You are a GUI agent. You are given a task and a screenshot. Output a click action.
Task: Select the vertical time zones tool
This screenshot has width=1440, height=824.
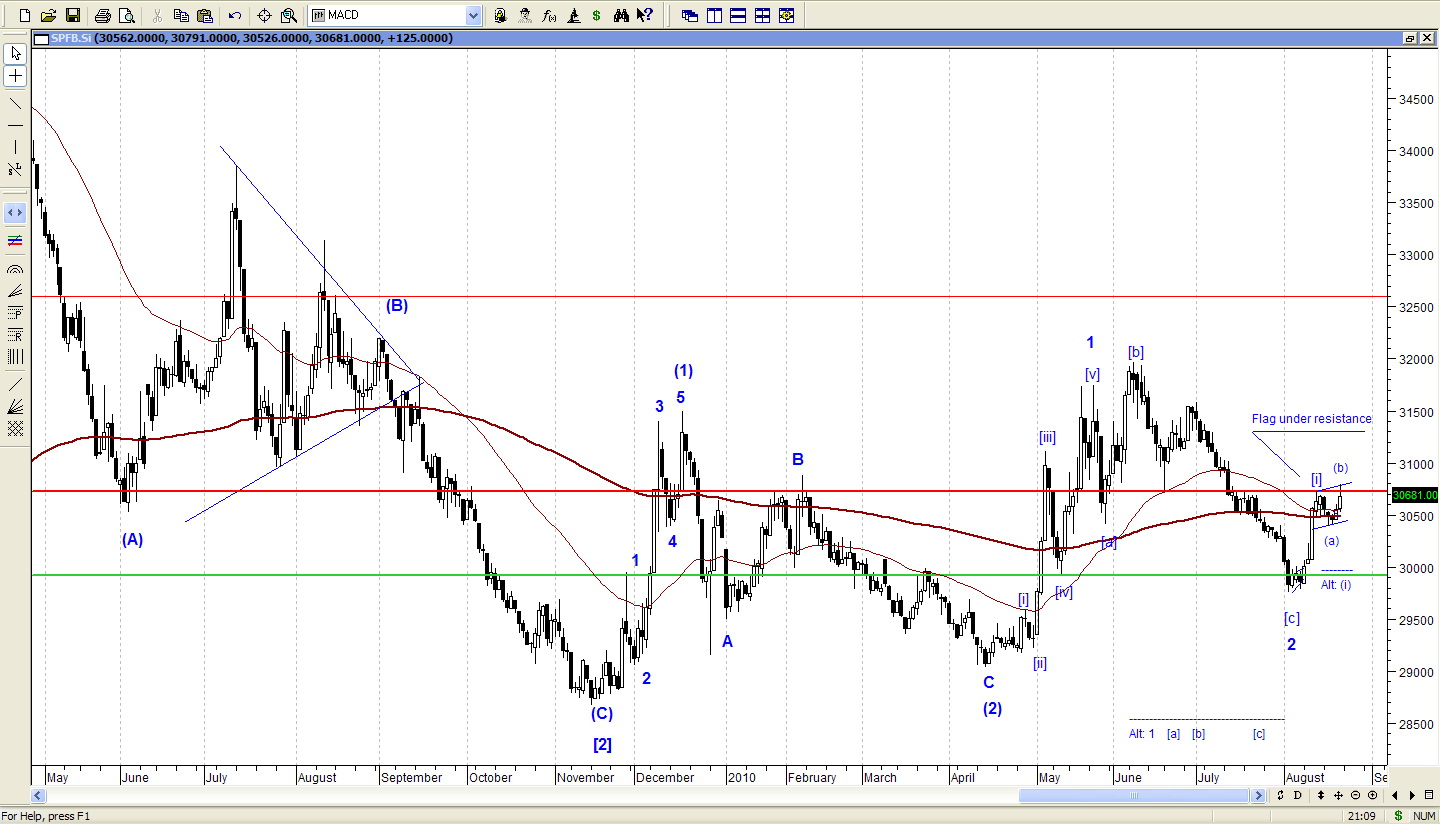(x=15, y=357)
